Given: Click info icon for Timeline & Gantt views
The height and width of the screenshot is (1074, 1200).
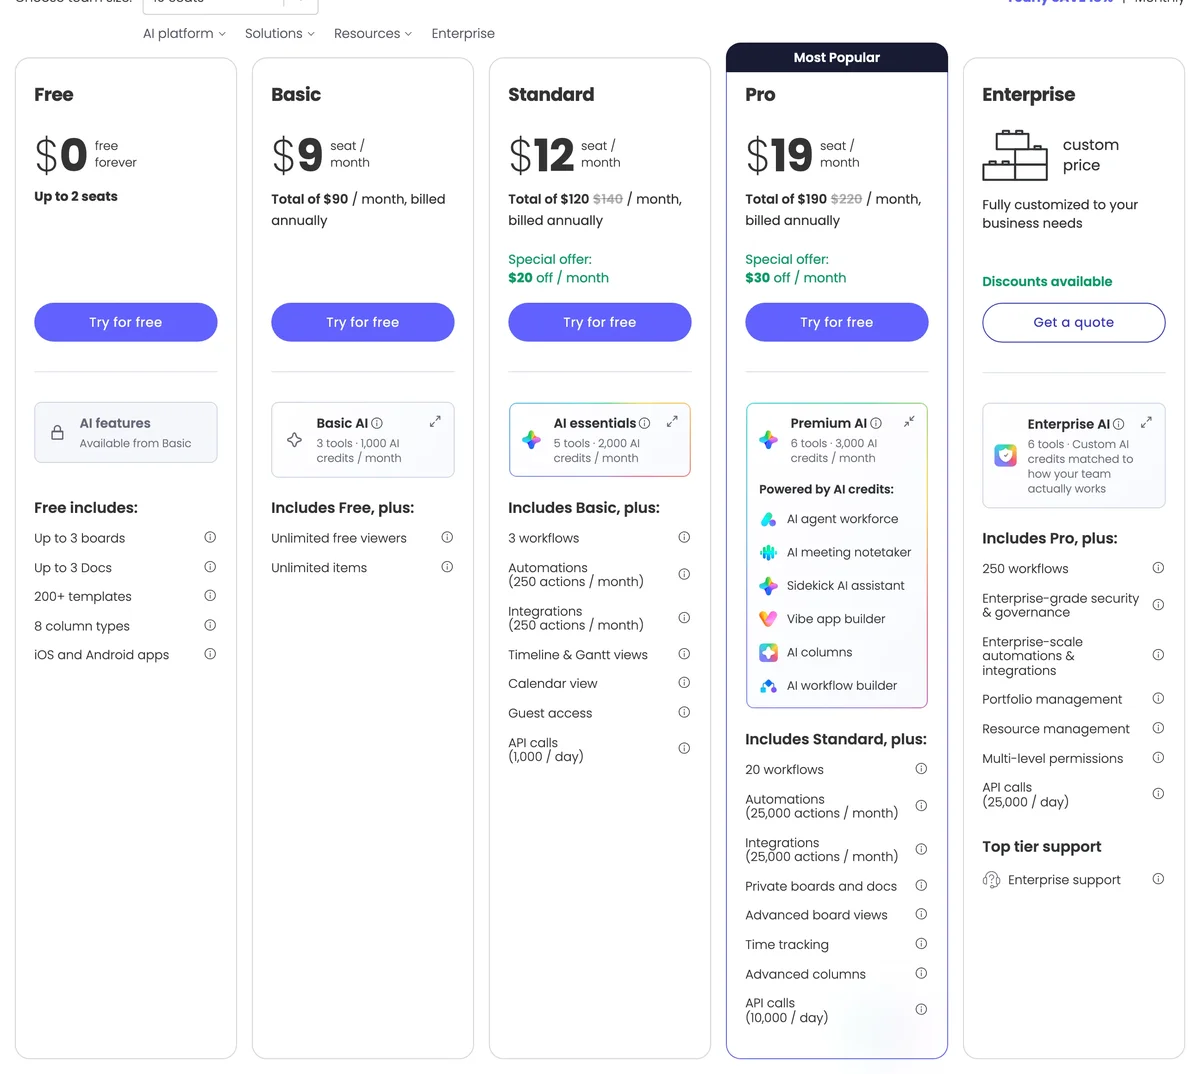Looking at the screenshot, I should 684,654.
